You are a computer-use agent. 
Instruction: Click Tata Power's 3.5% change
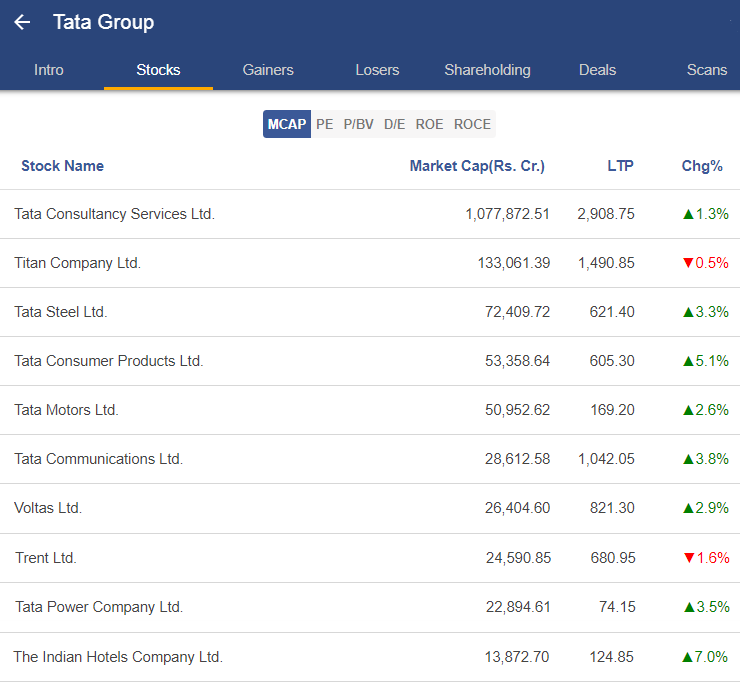point(706,607)
